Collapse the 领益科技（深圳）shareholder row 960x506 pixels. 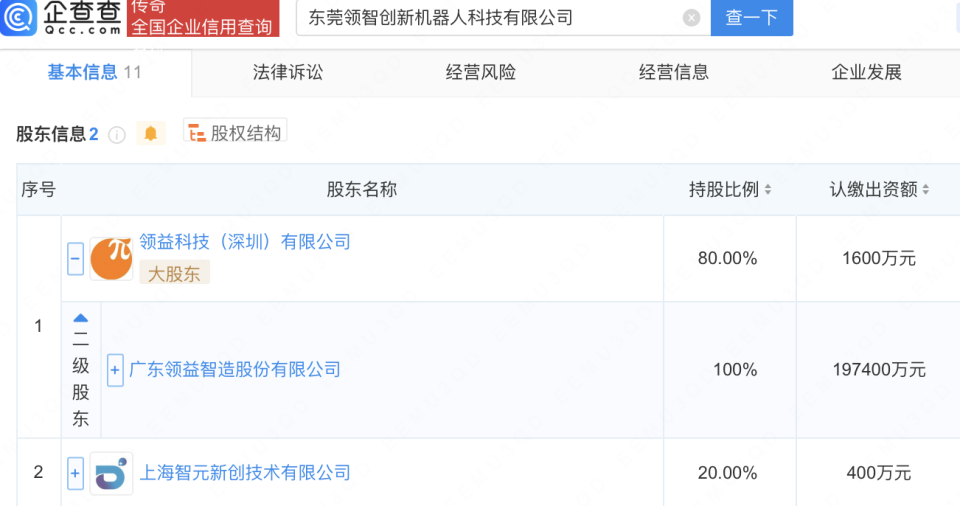pos(75,259)
